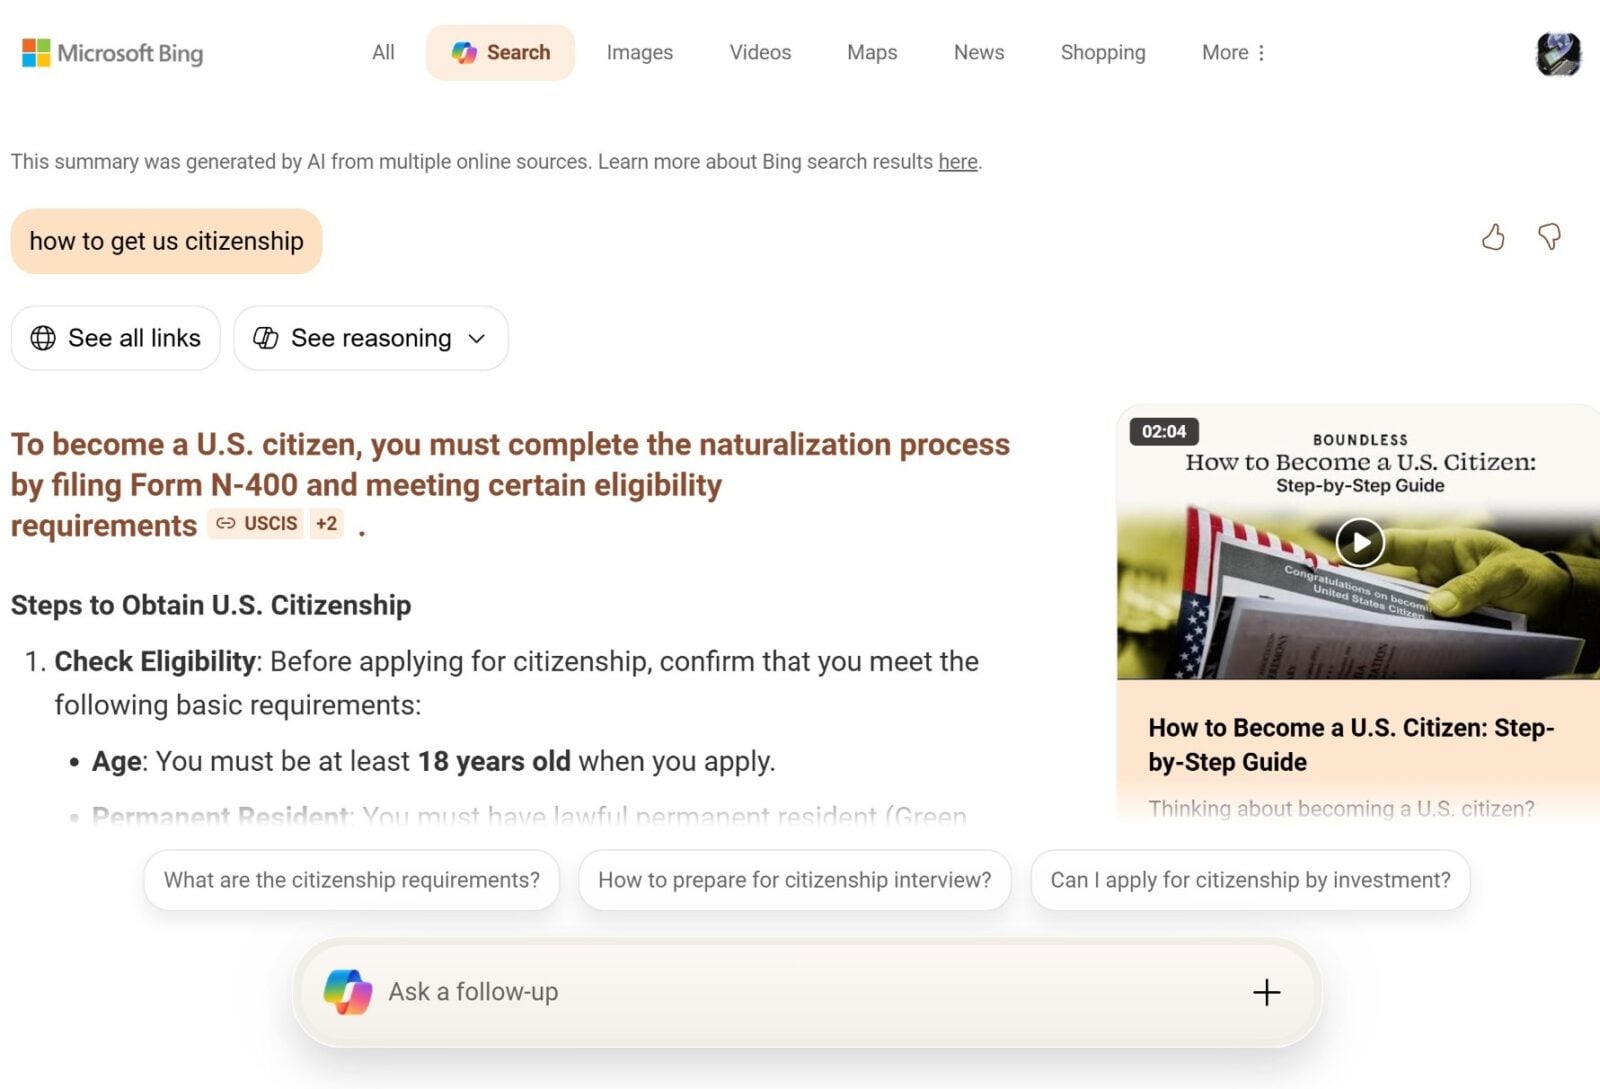
Task: Click the thumbs up feedback icon
Action: (x=1493, y=237)
